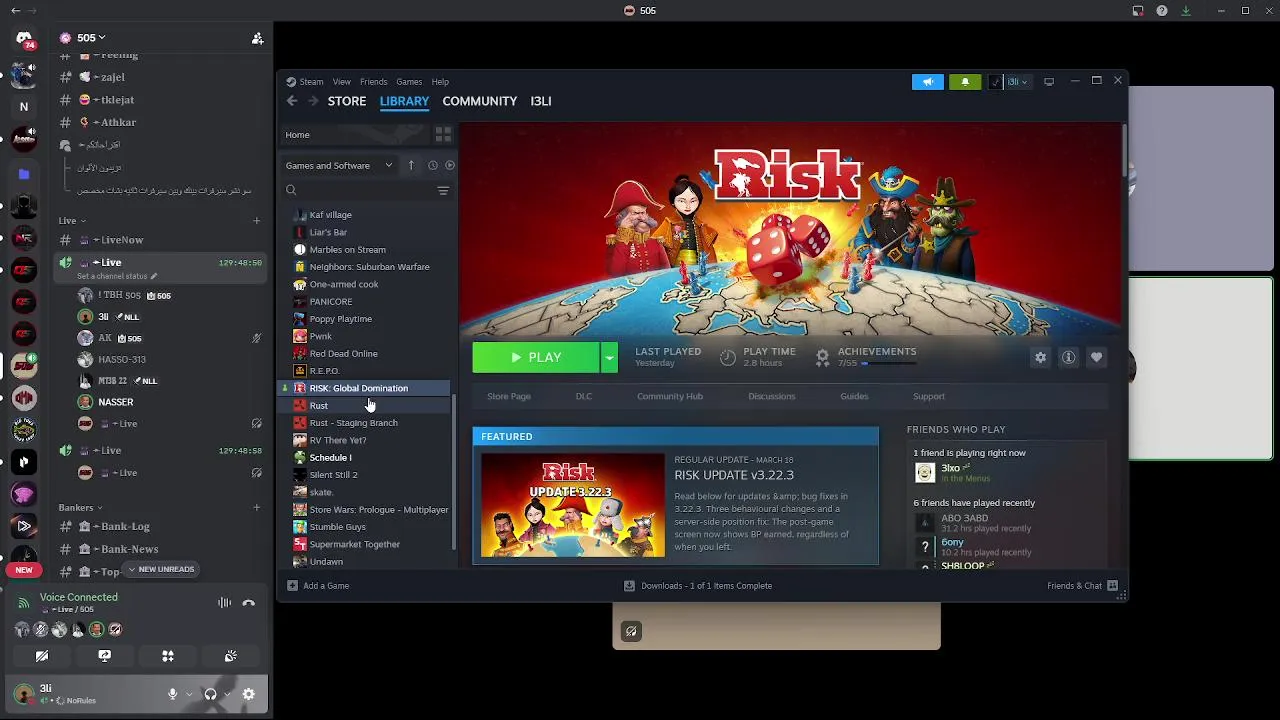
Task: Click the Steam library search field
Action: point(358,190)
